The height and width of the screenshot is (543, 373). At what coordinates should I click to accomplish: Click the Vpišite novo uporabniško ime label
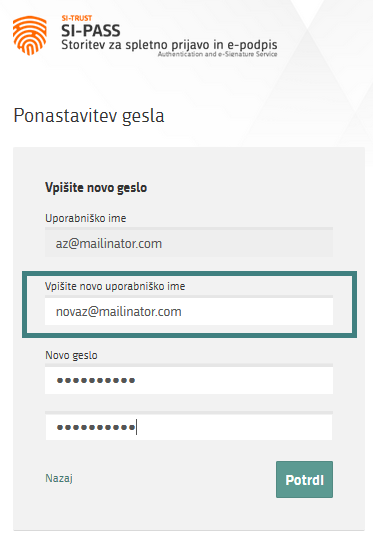coord(115,286)
